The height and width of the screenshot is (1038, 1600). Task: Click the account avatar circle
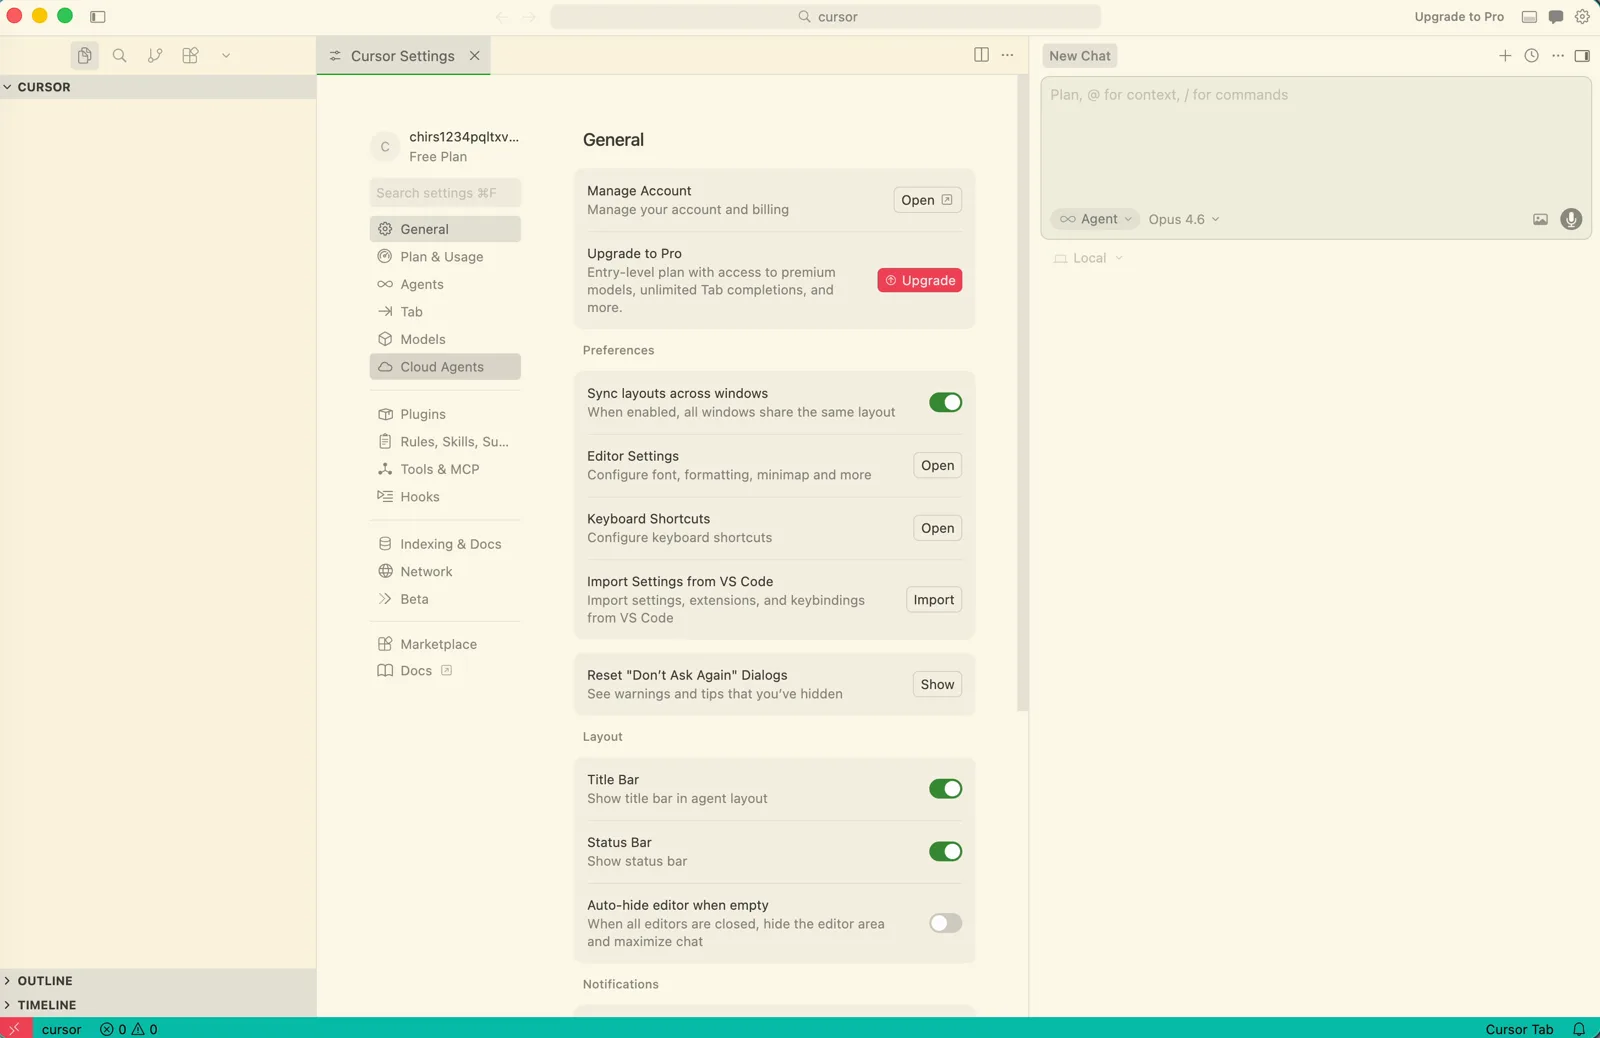(x=385, y=147)
